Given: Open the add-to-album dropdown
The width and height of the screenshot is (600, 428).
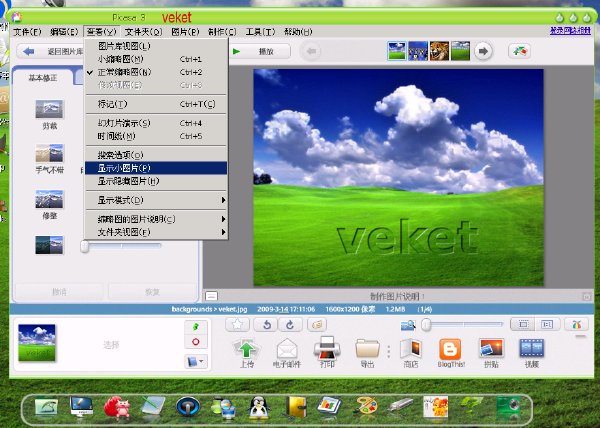Looking at the screenshot, I should click(196, 361).
